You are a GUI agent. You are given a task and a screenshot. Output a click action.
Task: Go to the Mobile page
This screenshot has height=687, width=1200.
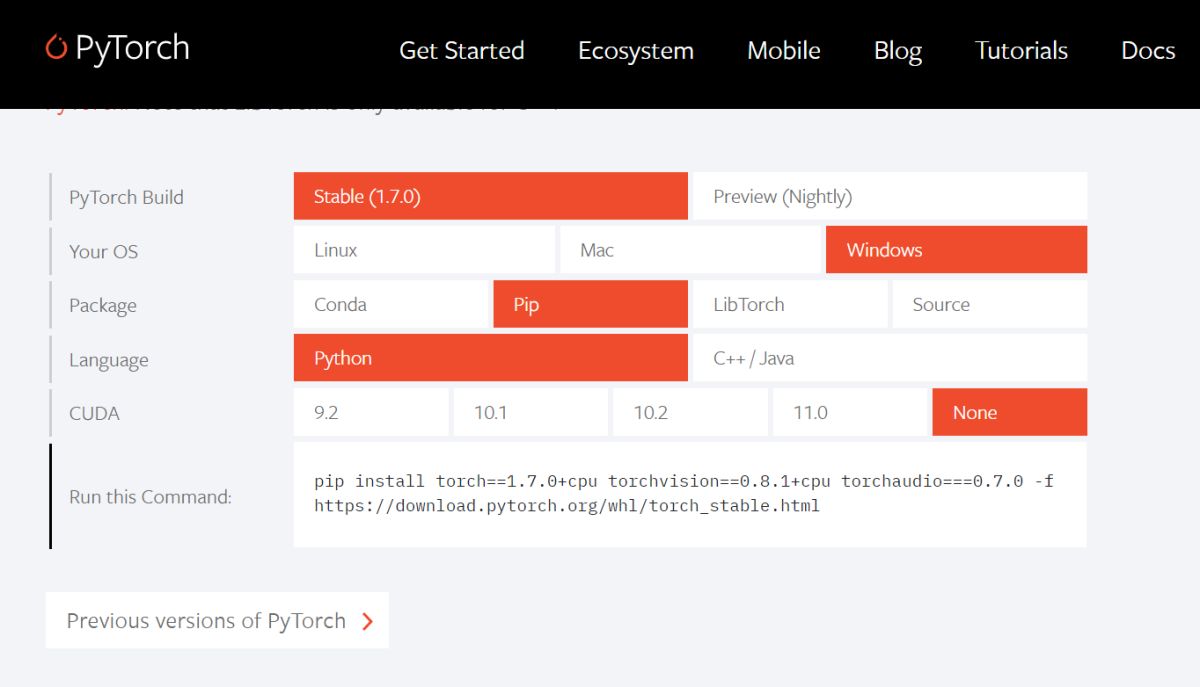pyautogui.click(x=784, y=51)
